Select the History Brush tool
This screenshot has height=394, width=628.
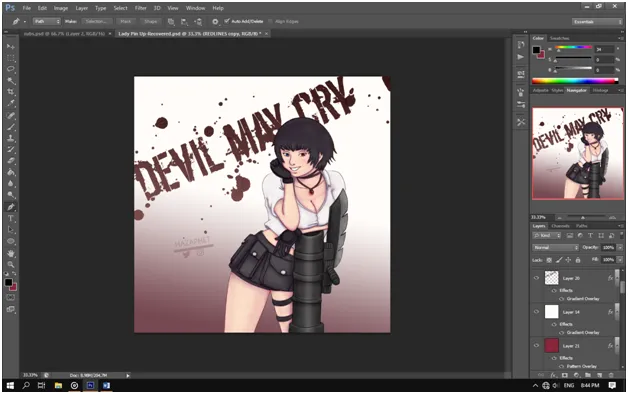point(11,149)
